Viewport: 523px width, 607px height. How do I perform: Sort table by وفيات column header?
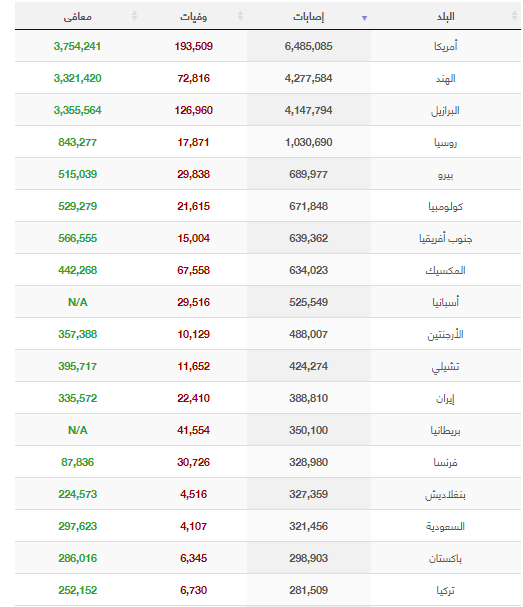point(193,16)
